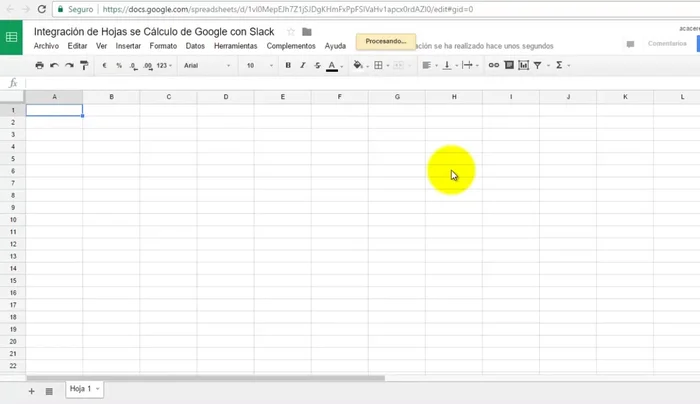Toggle italic text formatting
The image size is (700, 404).
coord(302,65)
